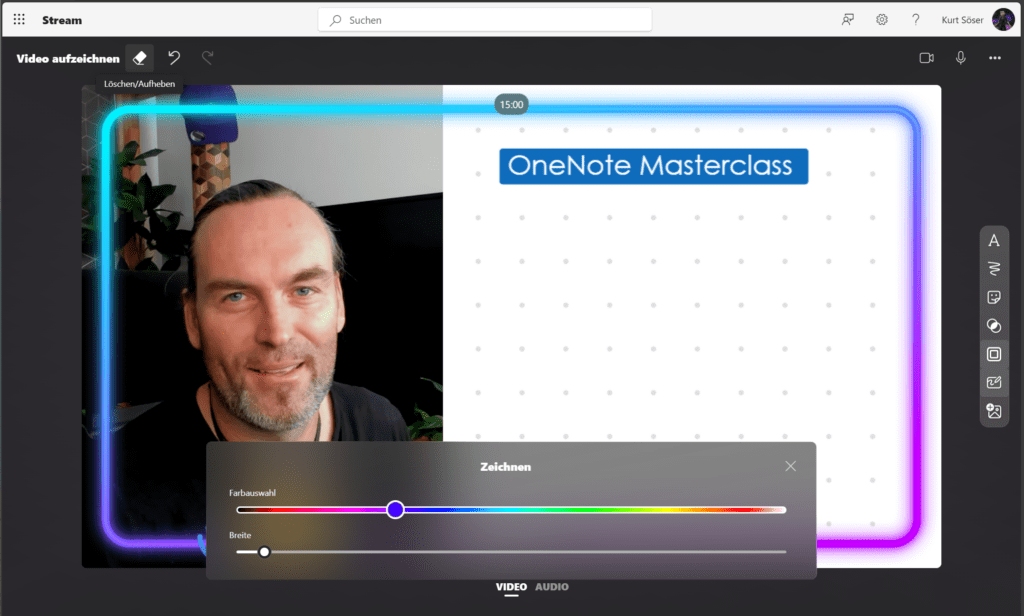Click the Breite width slider handle
Image resolution: width=1024 pixels, height=616 pixels.
tap(264, 552)
